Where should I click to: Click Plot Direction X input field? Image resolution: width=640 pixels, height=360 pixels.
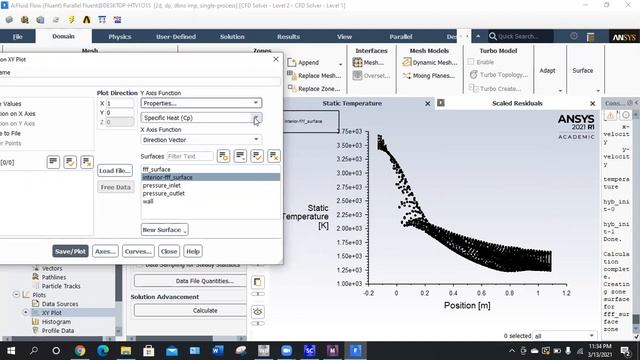point(120,104)
